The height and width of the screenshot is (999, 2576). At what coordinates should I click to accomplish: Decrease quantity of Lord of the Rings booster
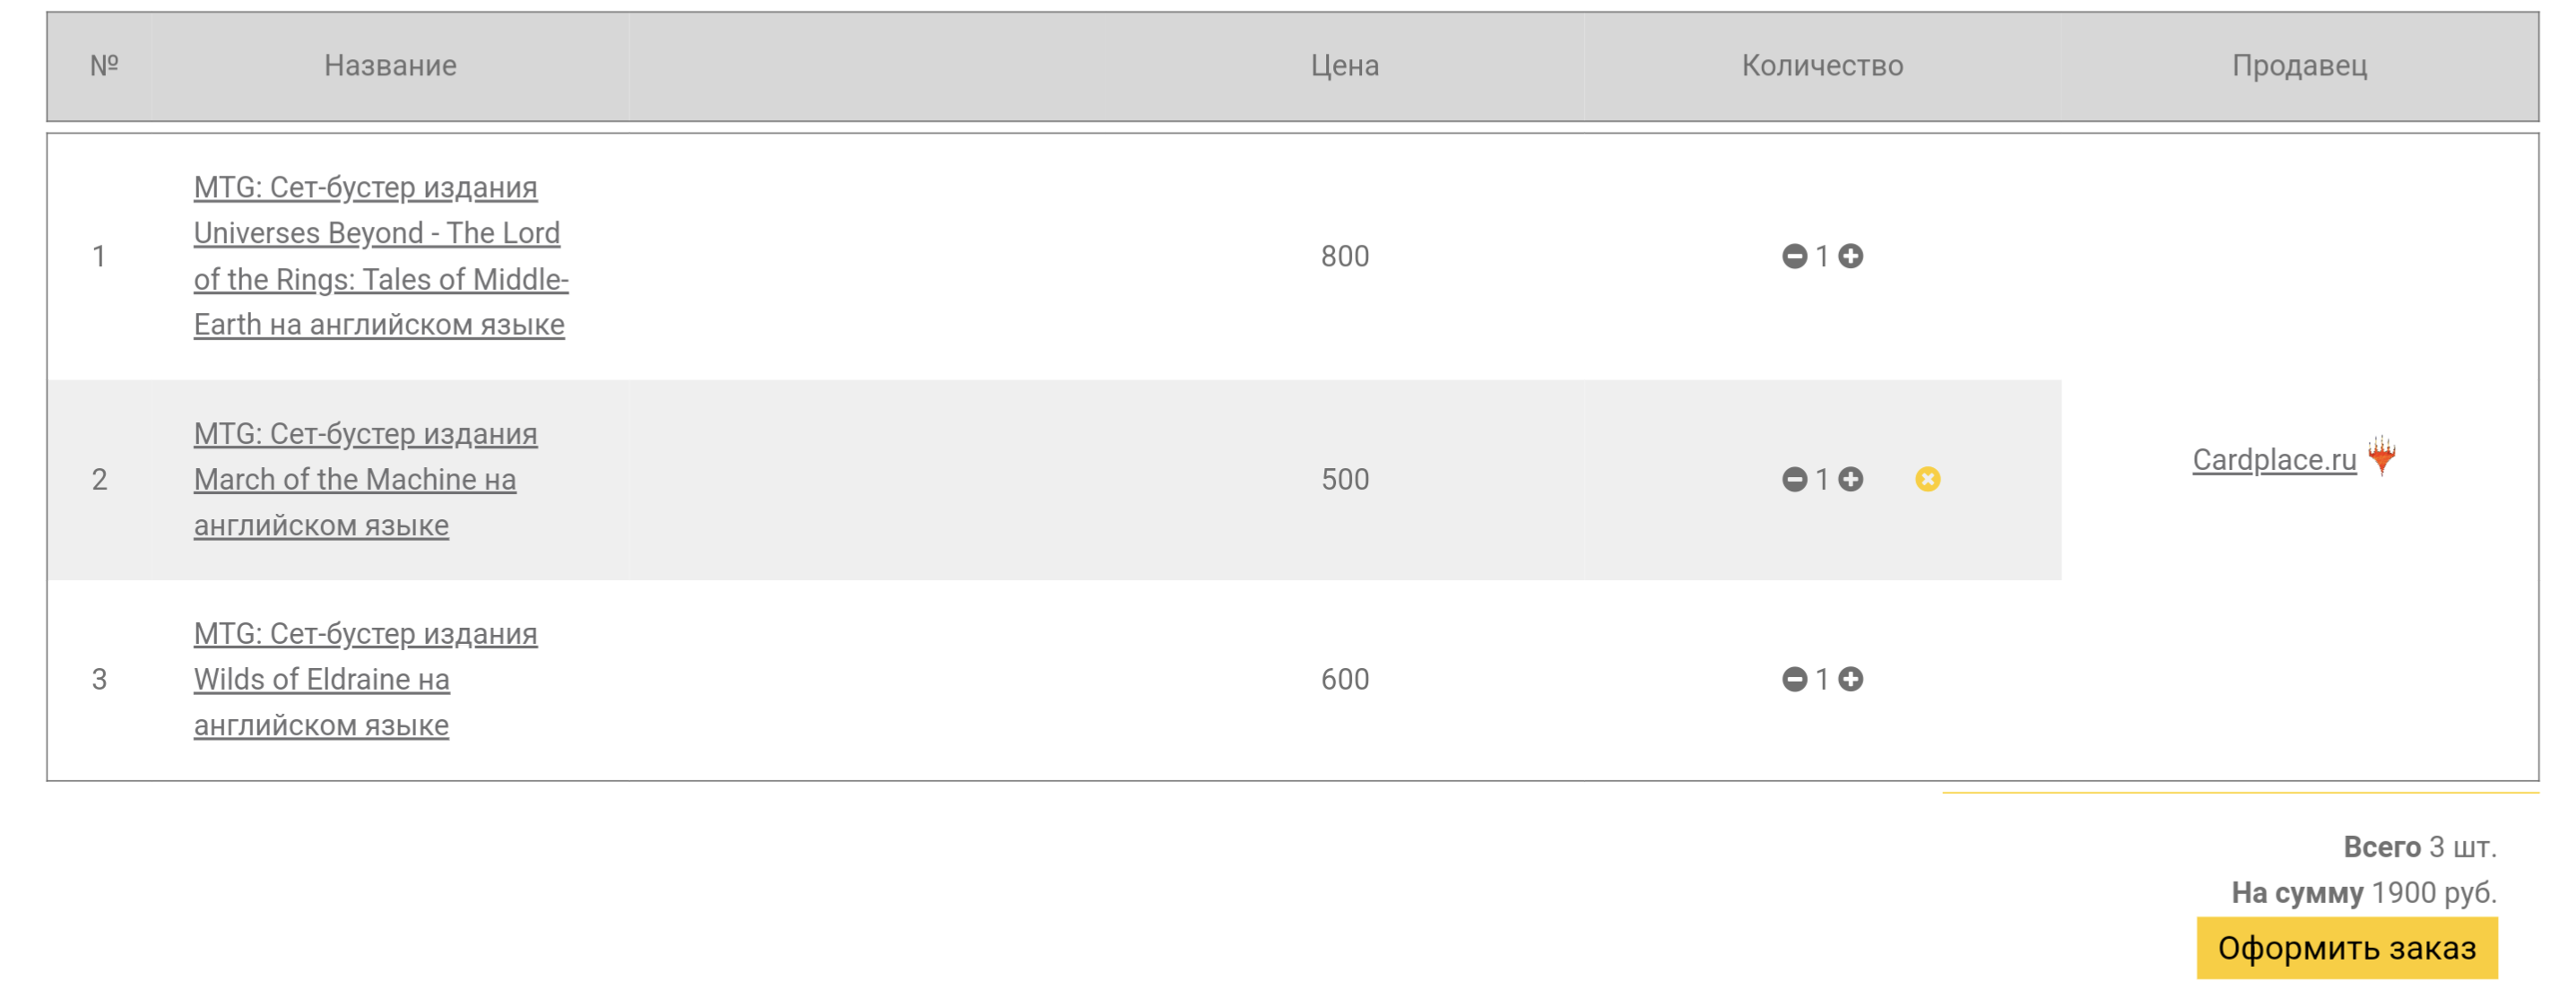pyautogui.click(x=1794, y=257)
